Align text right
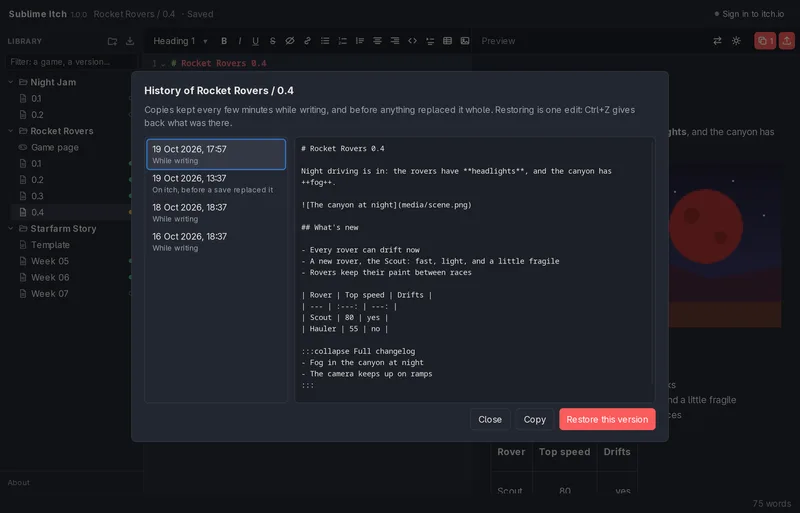800x513 pixels. tap(395, 41)
